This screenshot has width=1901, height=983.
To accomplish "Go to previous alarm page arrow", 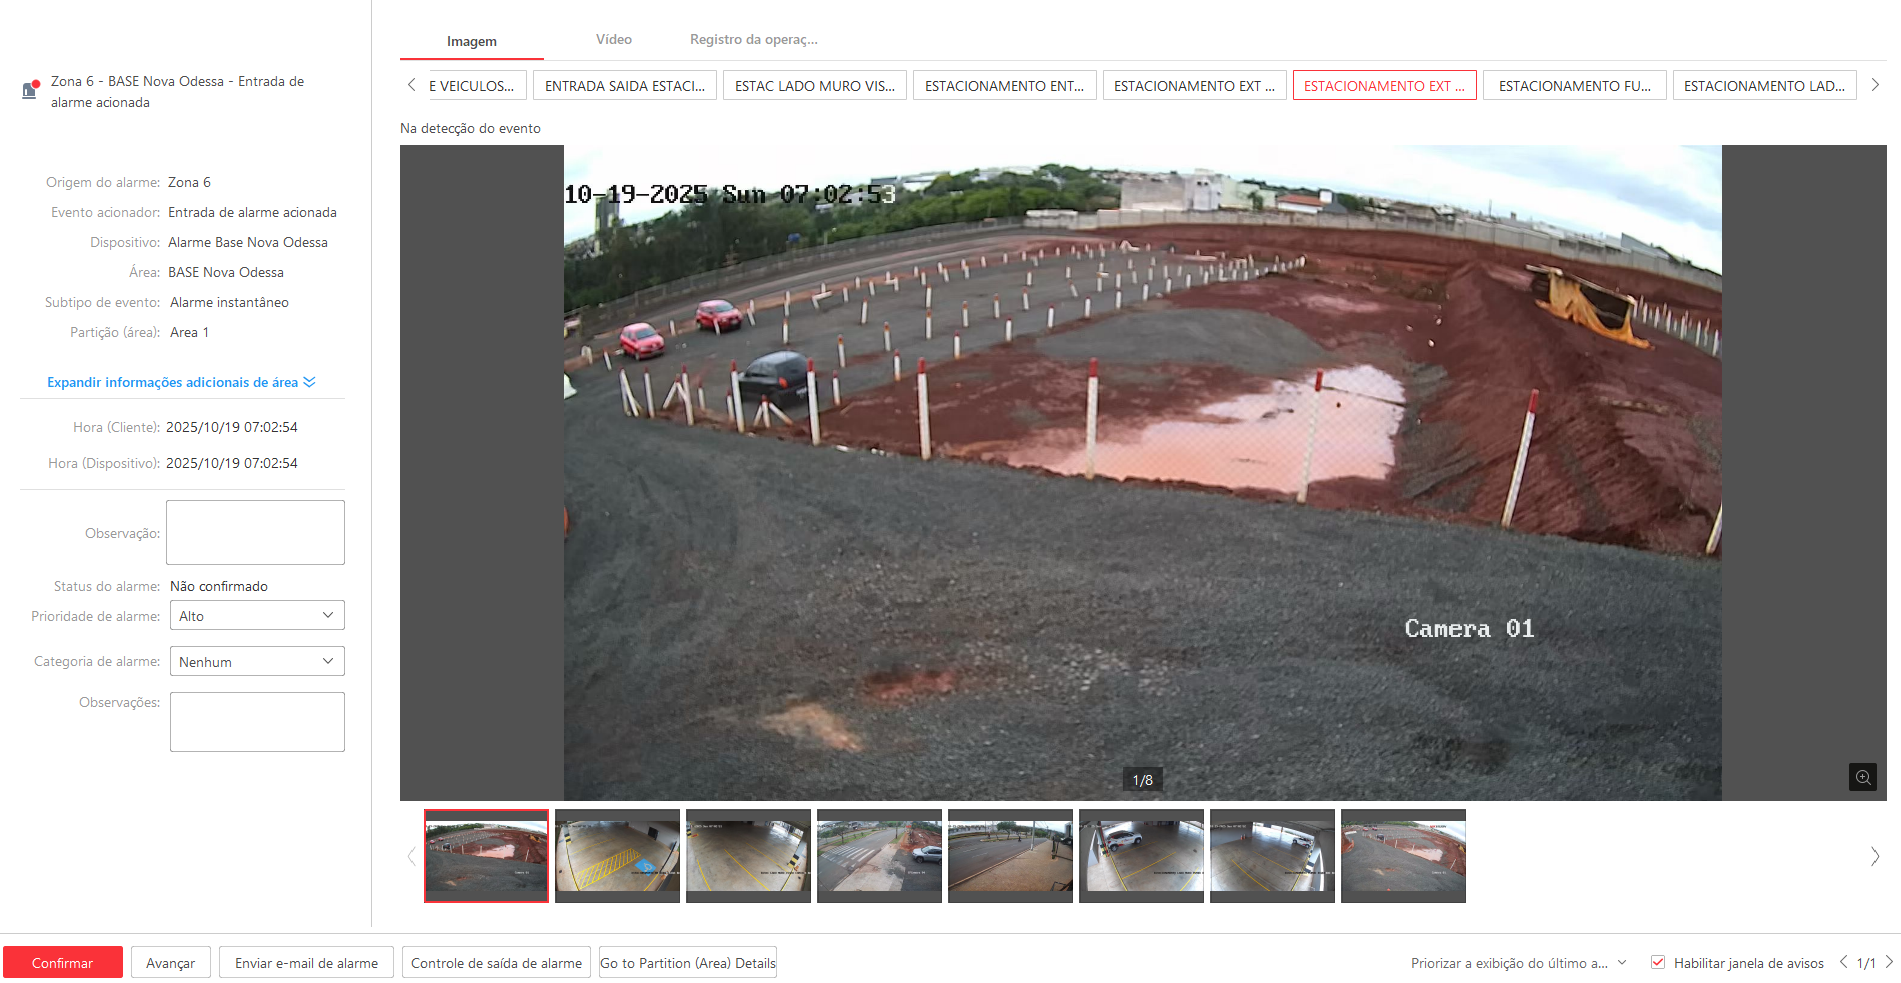I will (x=1843, y=962).
